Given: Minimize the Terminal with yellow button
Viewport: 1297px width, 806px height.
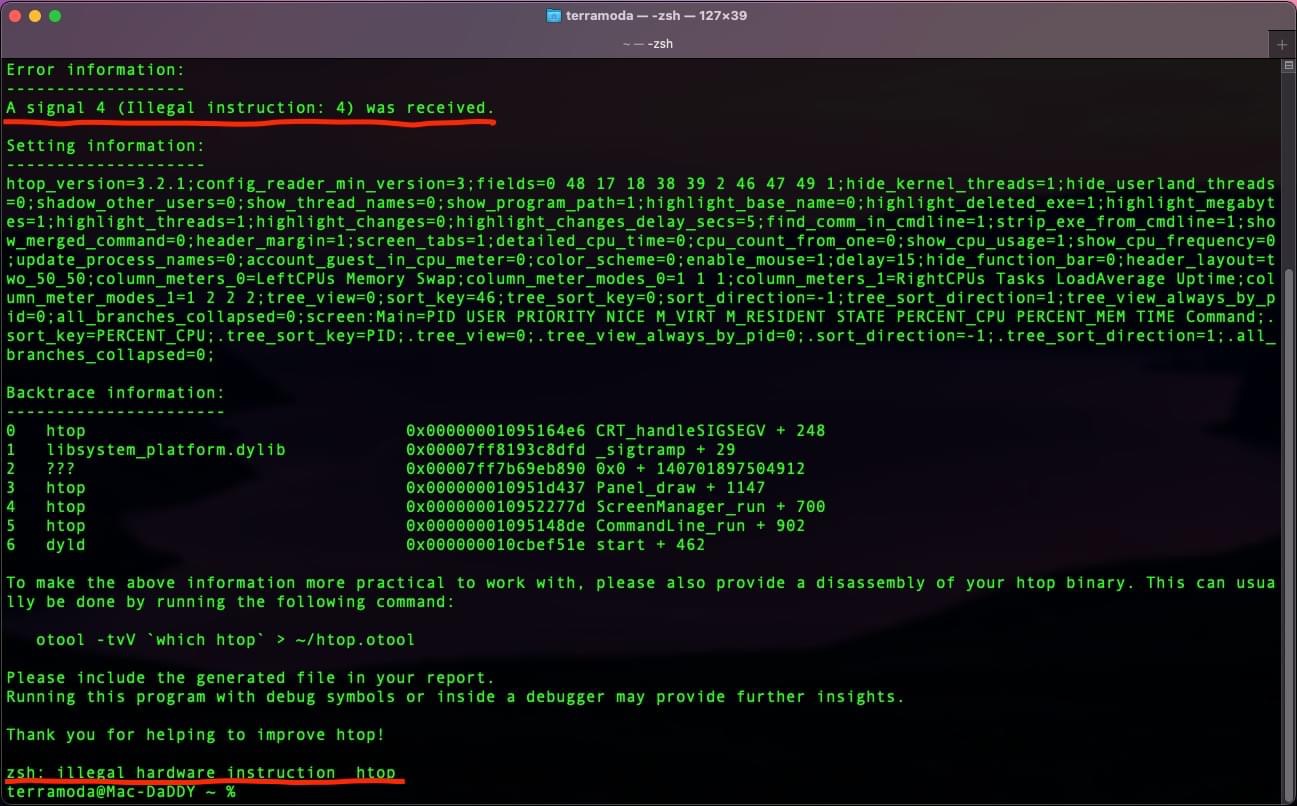Looking at the screenshot, I should coord(35,16).
